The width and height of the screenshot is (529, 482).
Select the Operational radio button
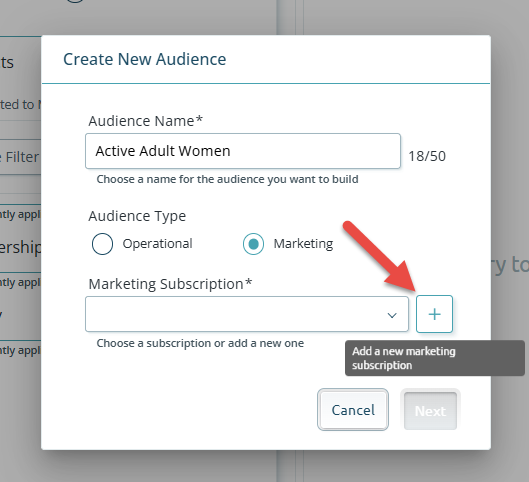[102, 244]
